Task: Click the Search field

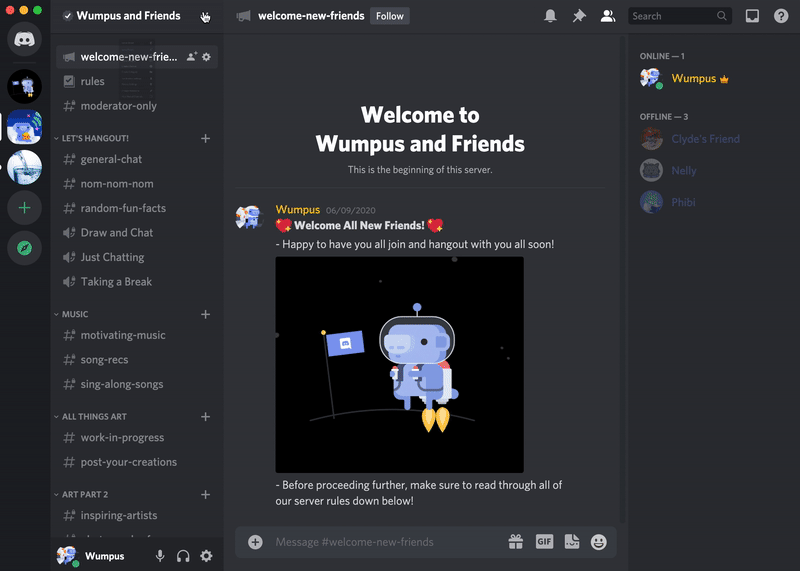Action: [680, 16]
